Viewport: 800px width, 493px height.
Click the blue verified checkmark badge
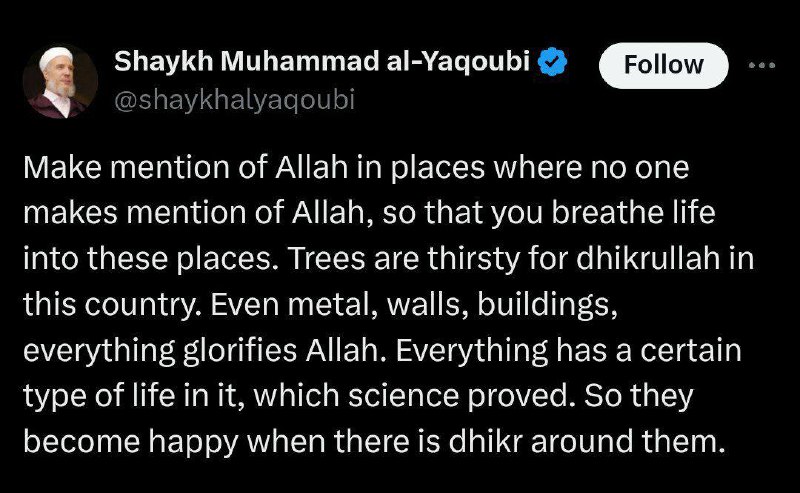click(553, 62)
